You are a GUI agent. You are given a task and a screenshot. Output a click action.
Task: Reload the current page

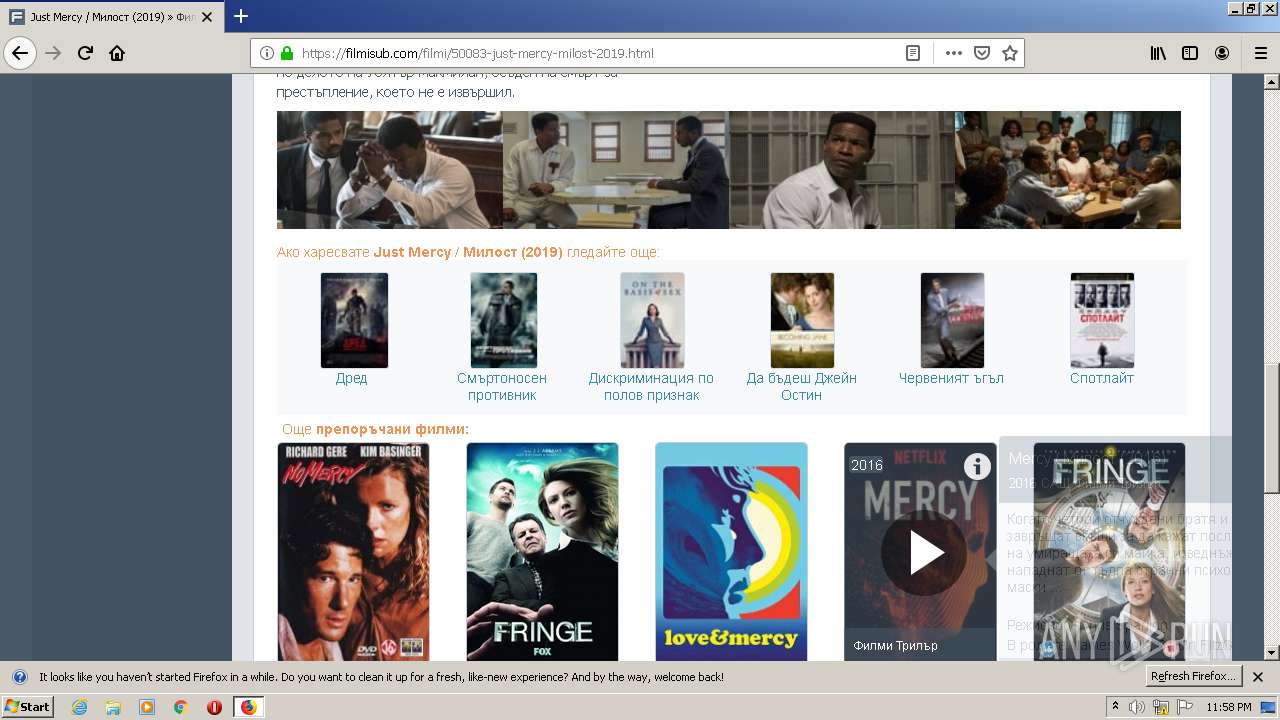coord(85,53)
